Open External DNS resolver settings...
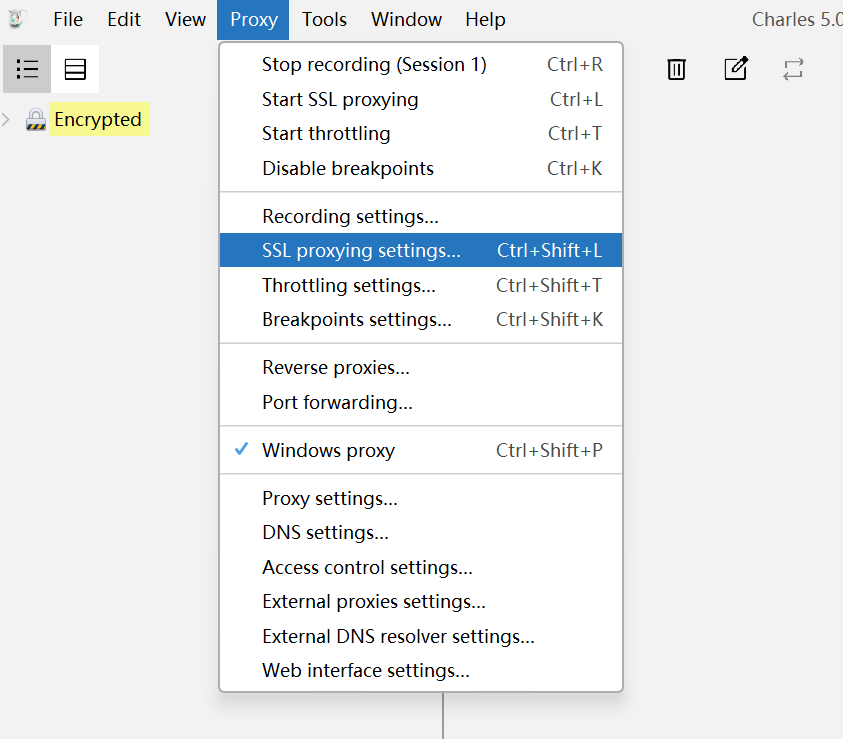Screen dimensions: 843x739 coord(421,636)
